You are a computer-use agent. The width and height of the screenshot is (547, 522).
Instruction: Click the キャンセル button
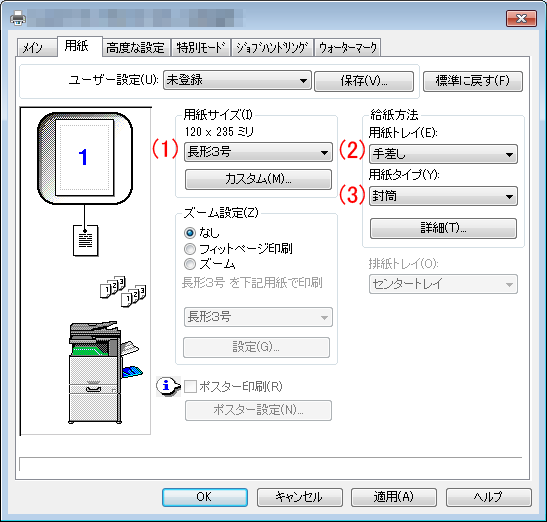(300, 497)
